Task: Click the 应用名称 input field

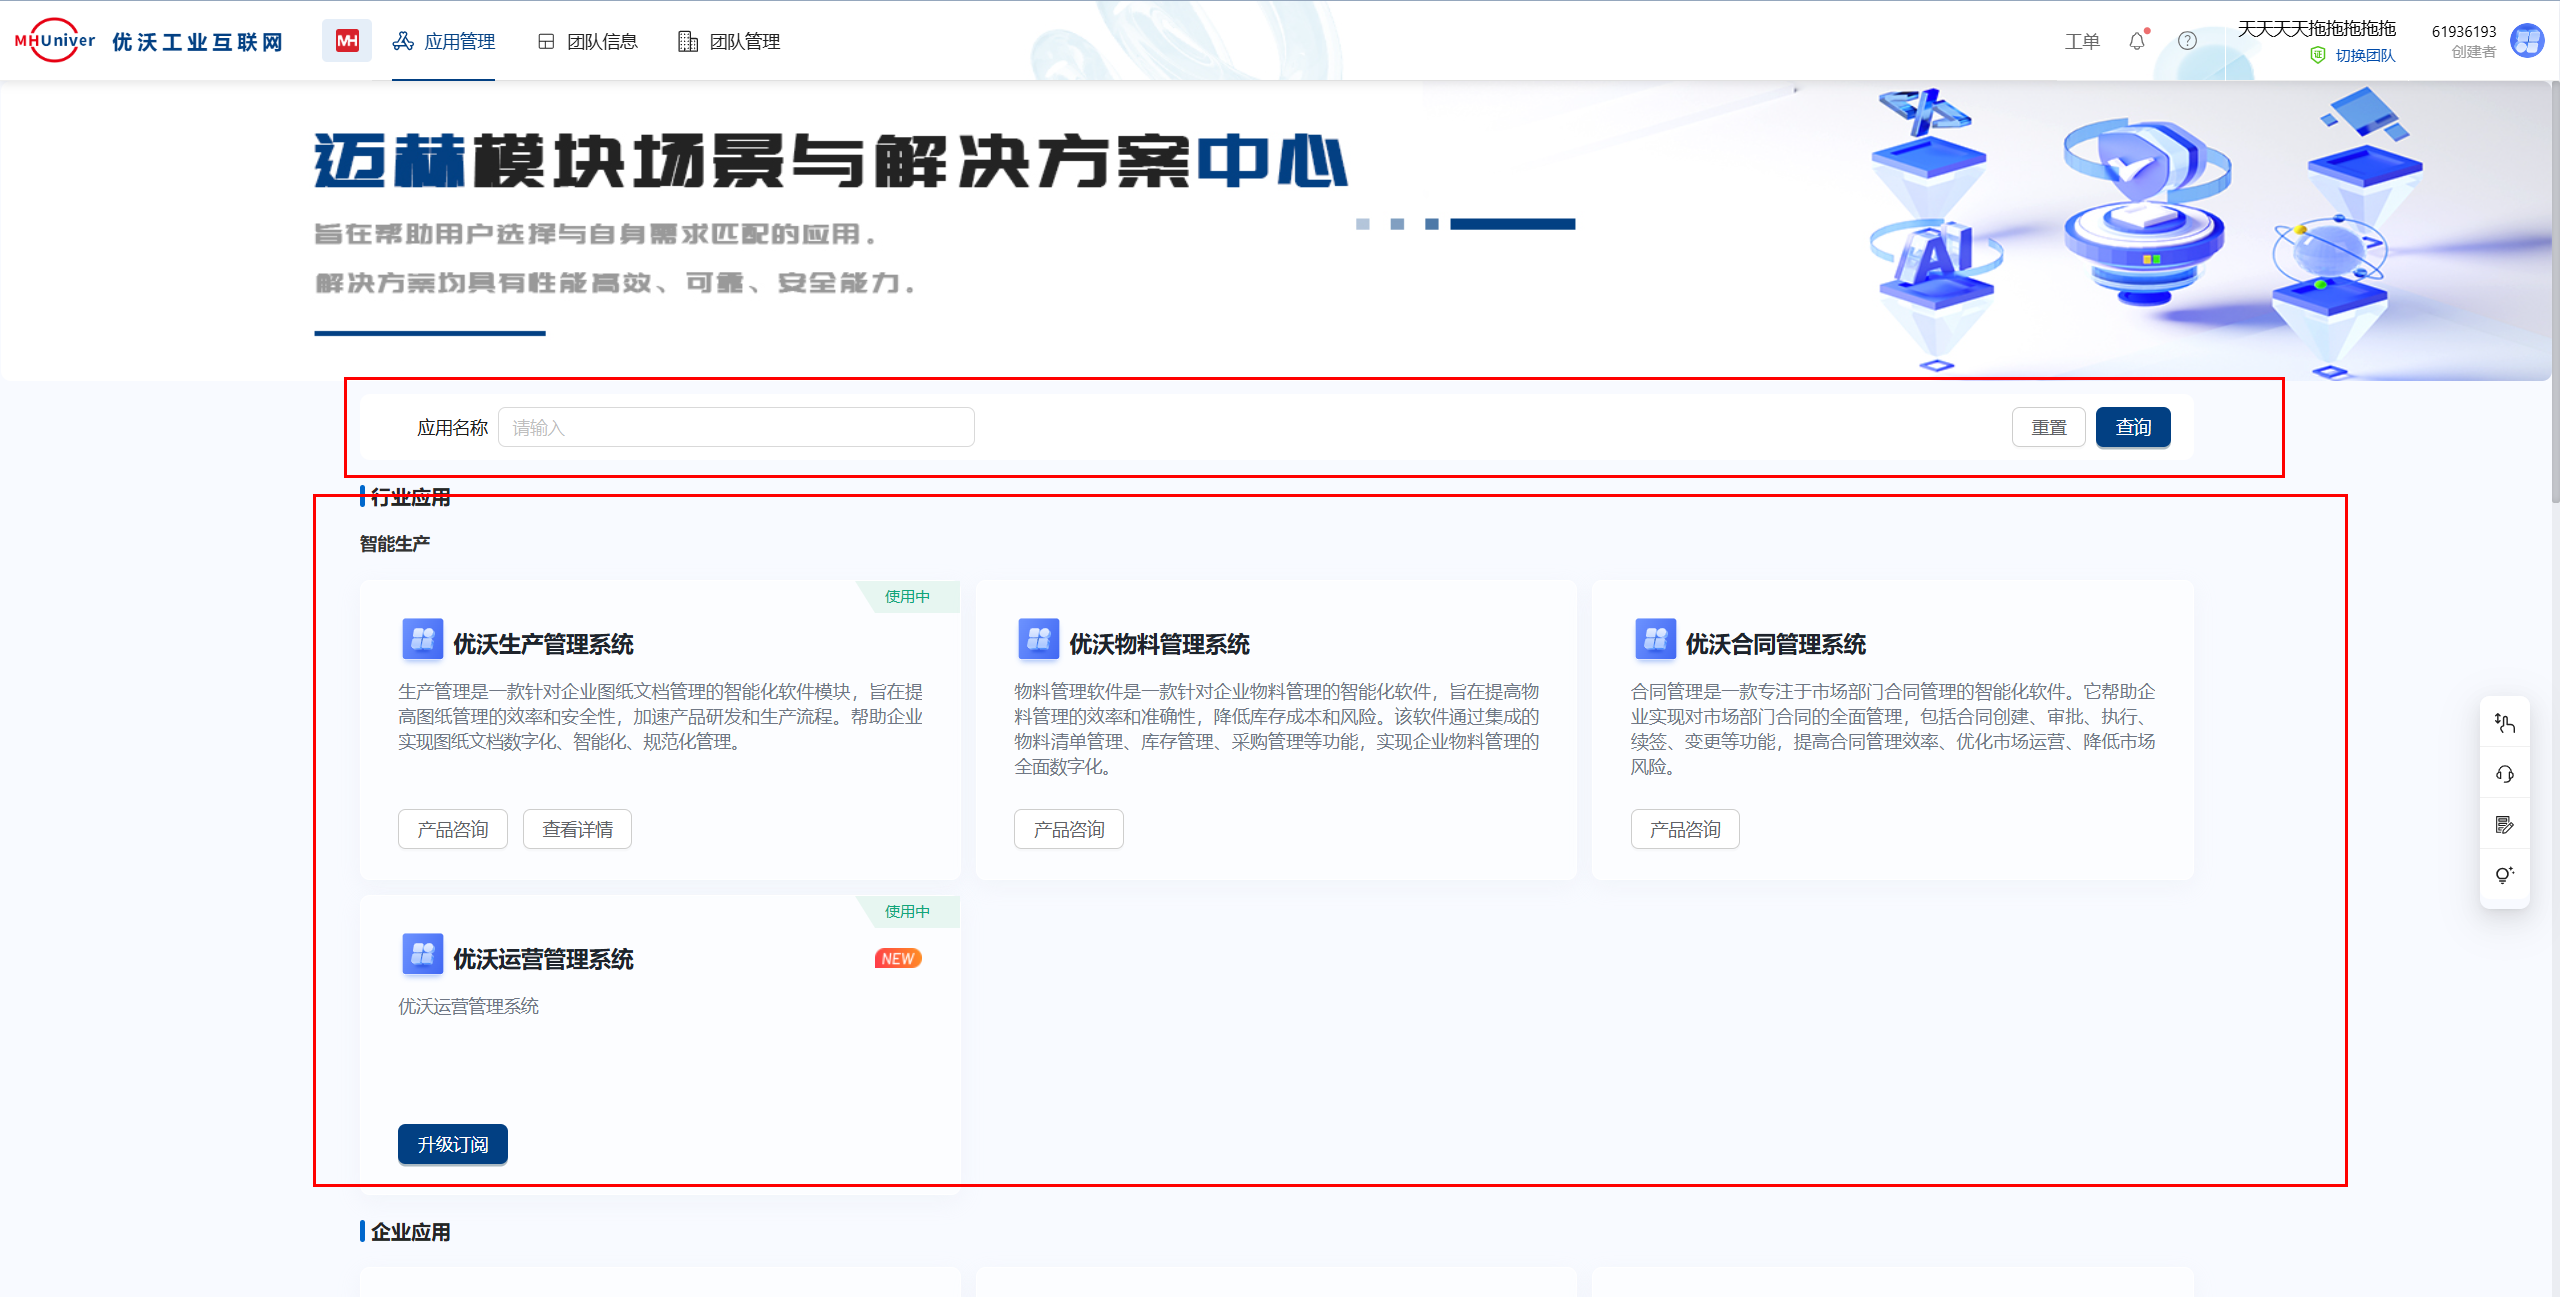Action: pyautogui.click(x=736, y=428)
